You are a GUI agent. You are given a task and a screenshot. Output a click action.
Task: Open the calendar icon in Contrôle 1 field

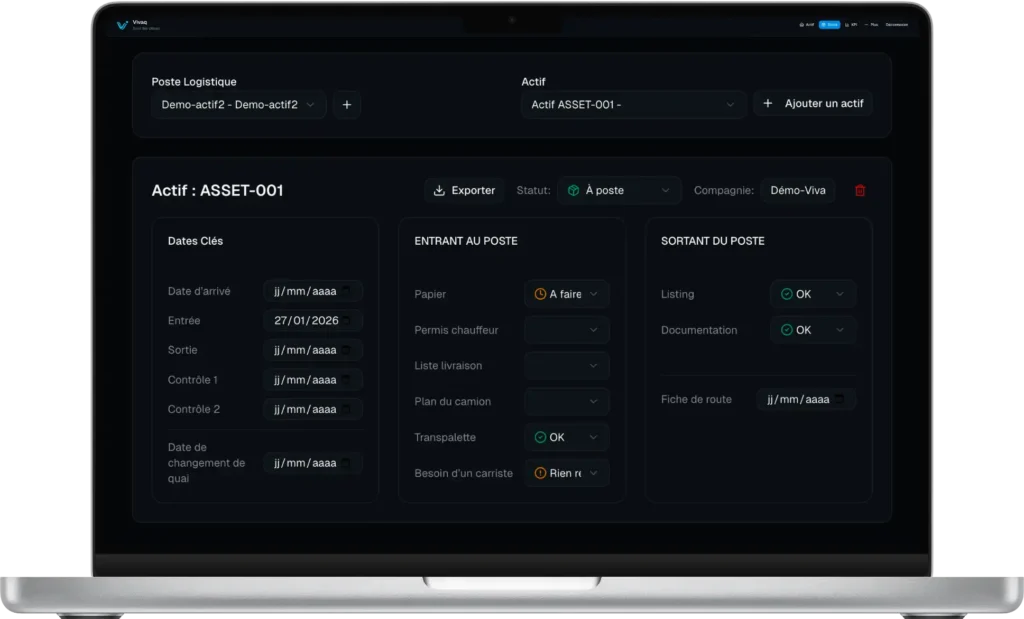click(346, 380)
